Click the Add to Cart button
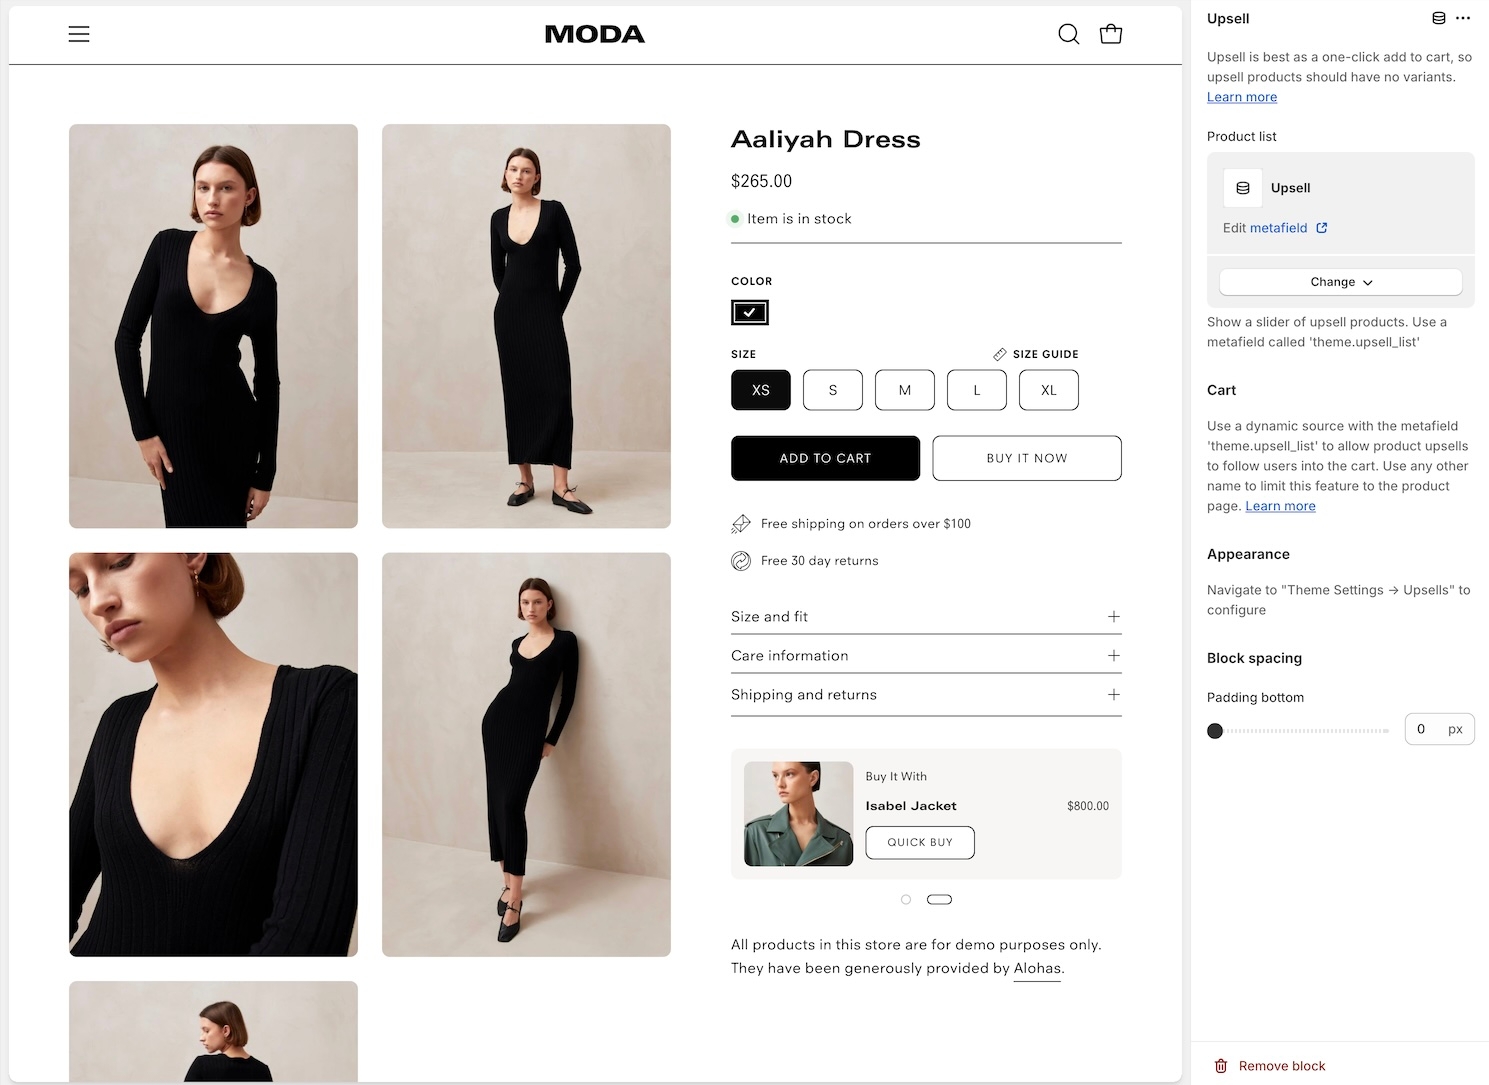Image resolution: width=1489 pixels, height=1085 pixels. [825, 458]
